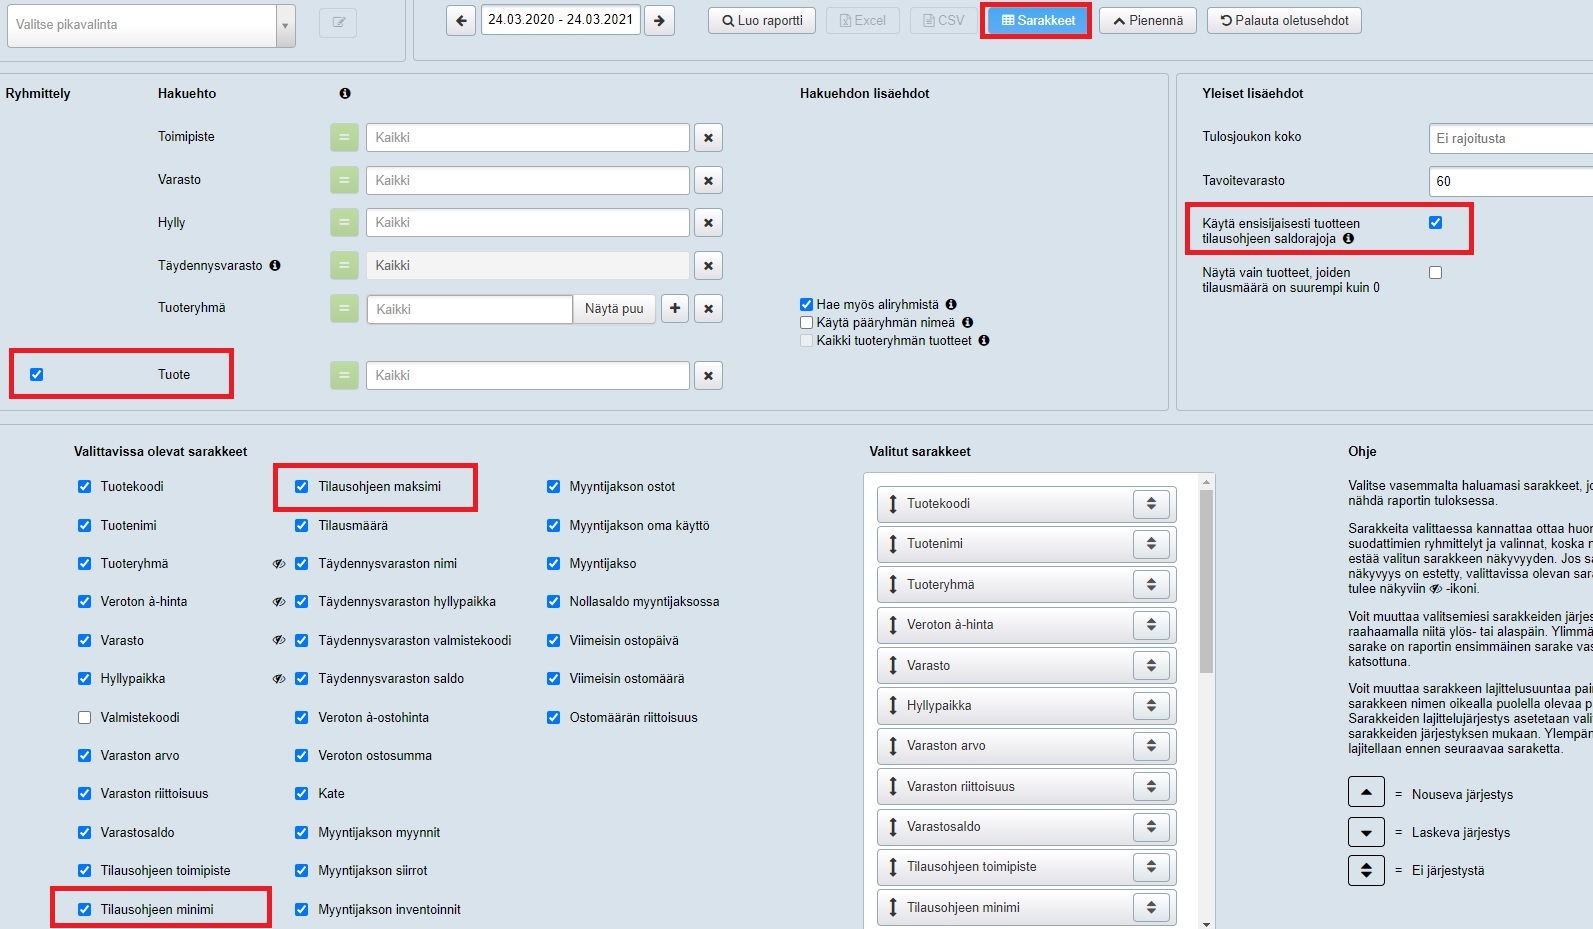Open the Tulosjoukon koko dropdown

pyautogui.click(x=1510, y=139)
